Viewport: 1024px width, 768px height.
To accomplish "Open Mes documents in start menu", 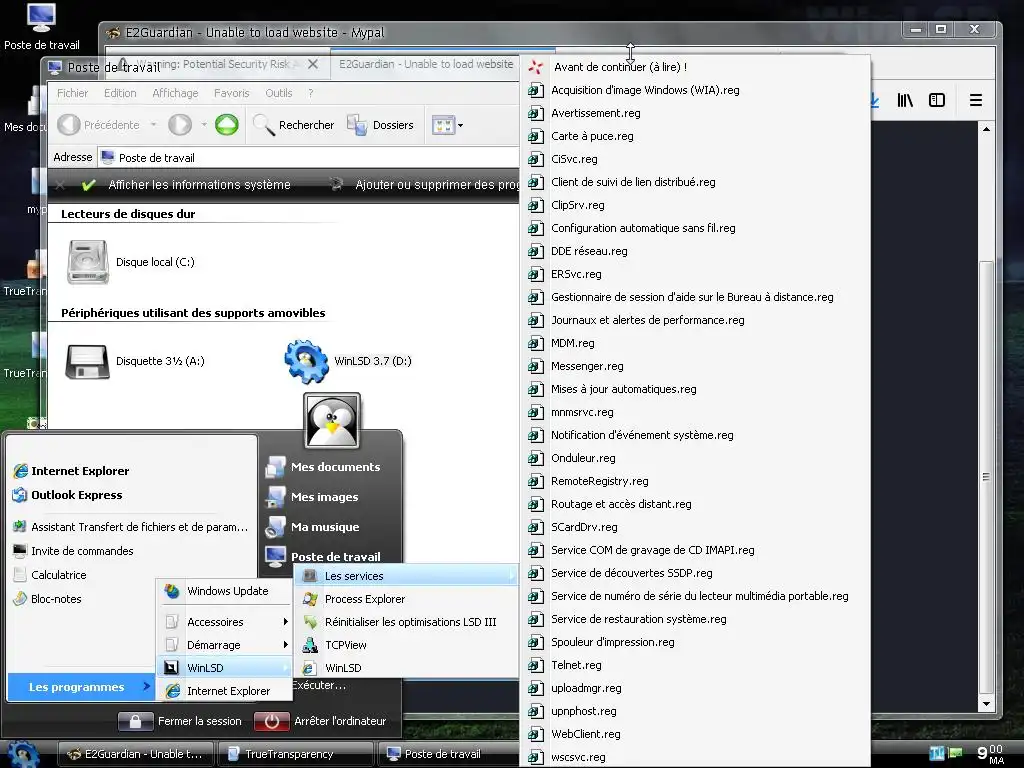I will [x=324, y=467].
